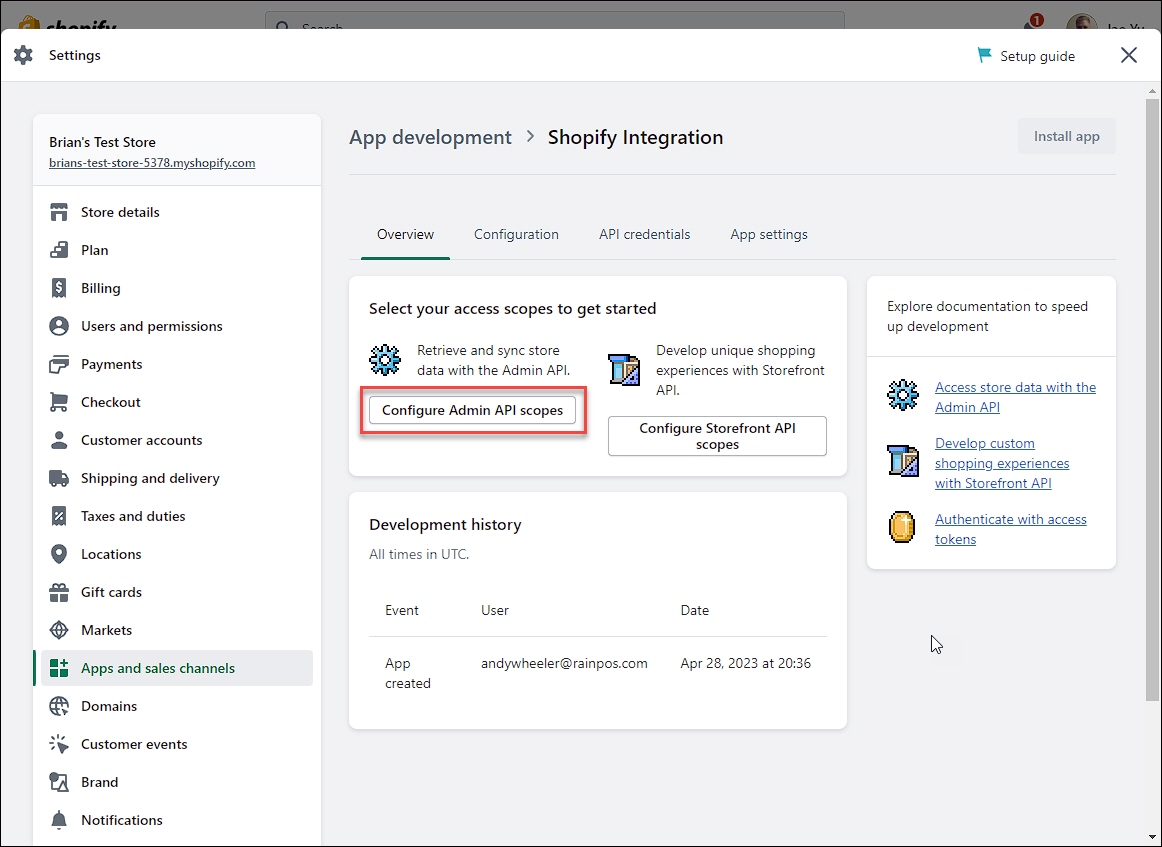
Task: Switch to the Overview tab
Action: click(x=405, y=234)
